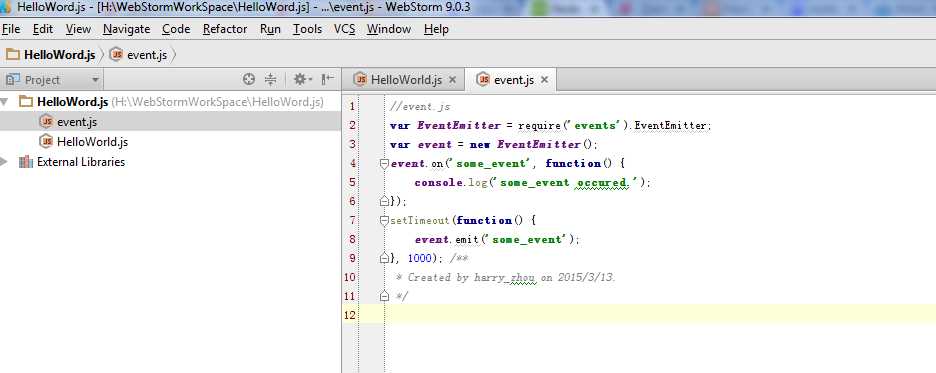Click the HelloWord.js root folder icon
936x373 pixels.
(26, 101)
